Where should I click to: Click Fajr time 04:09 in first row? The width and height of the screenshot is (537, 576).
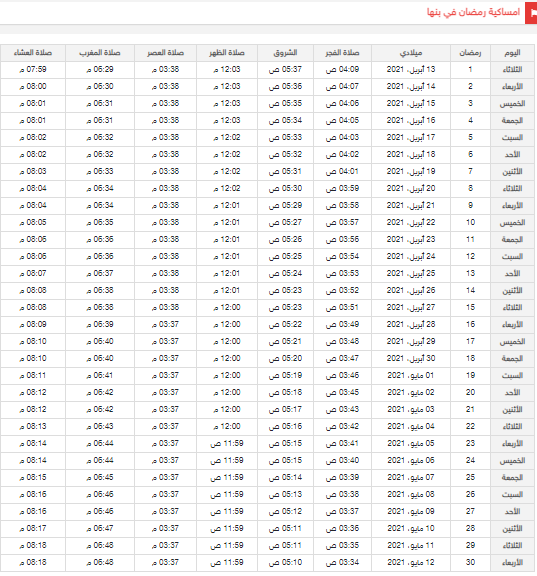[x=342, y=69]
